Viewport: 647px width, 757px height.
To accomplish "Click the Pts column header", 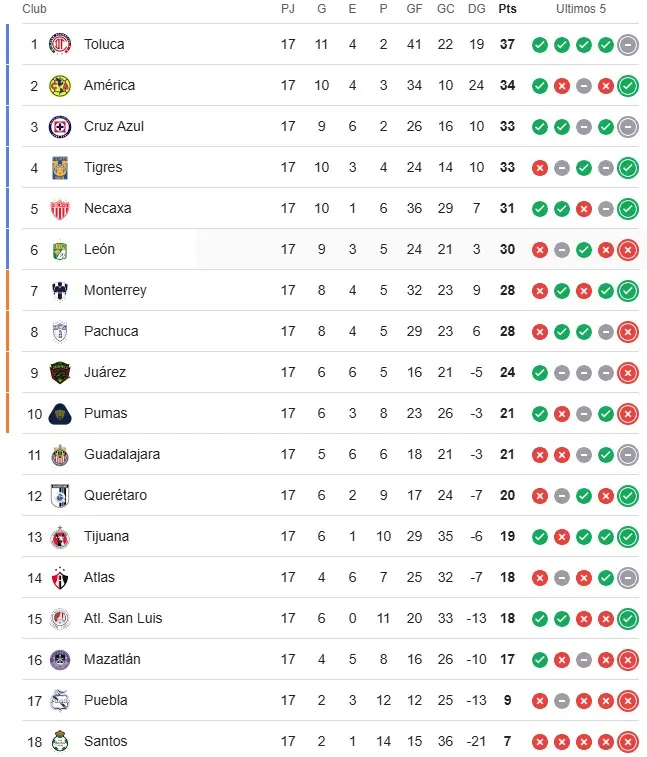I will pos(507,9).
